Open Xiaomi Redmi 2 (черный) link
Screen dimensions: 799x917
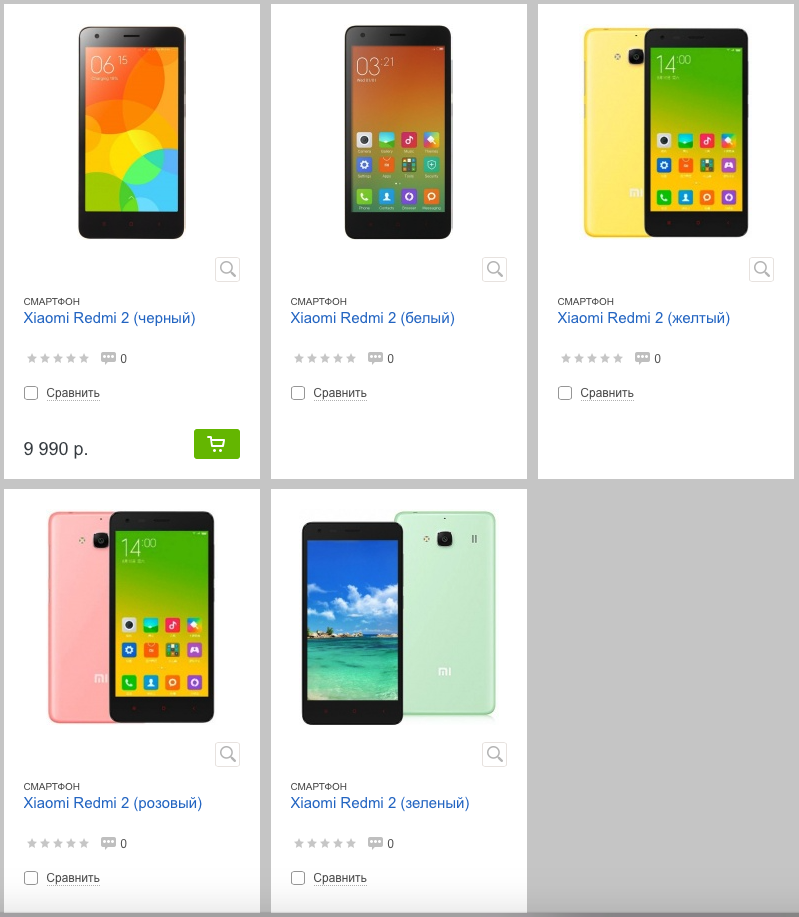[109, 318]
